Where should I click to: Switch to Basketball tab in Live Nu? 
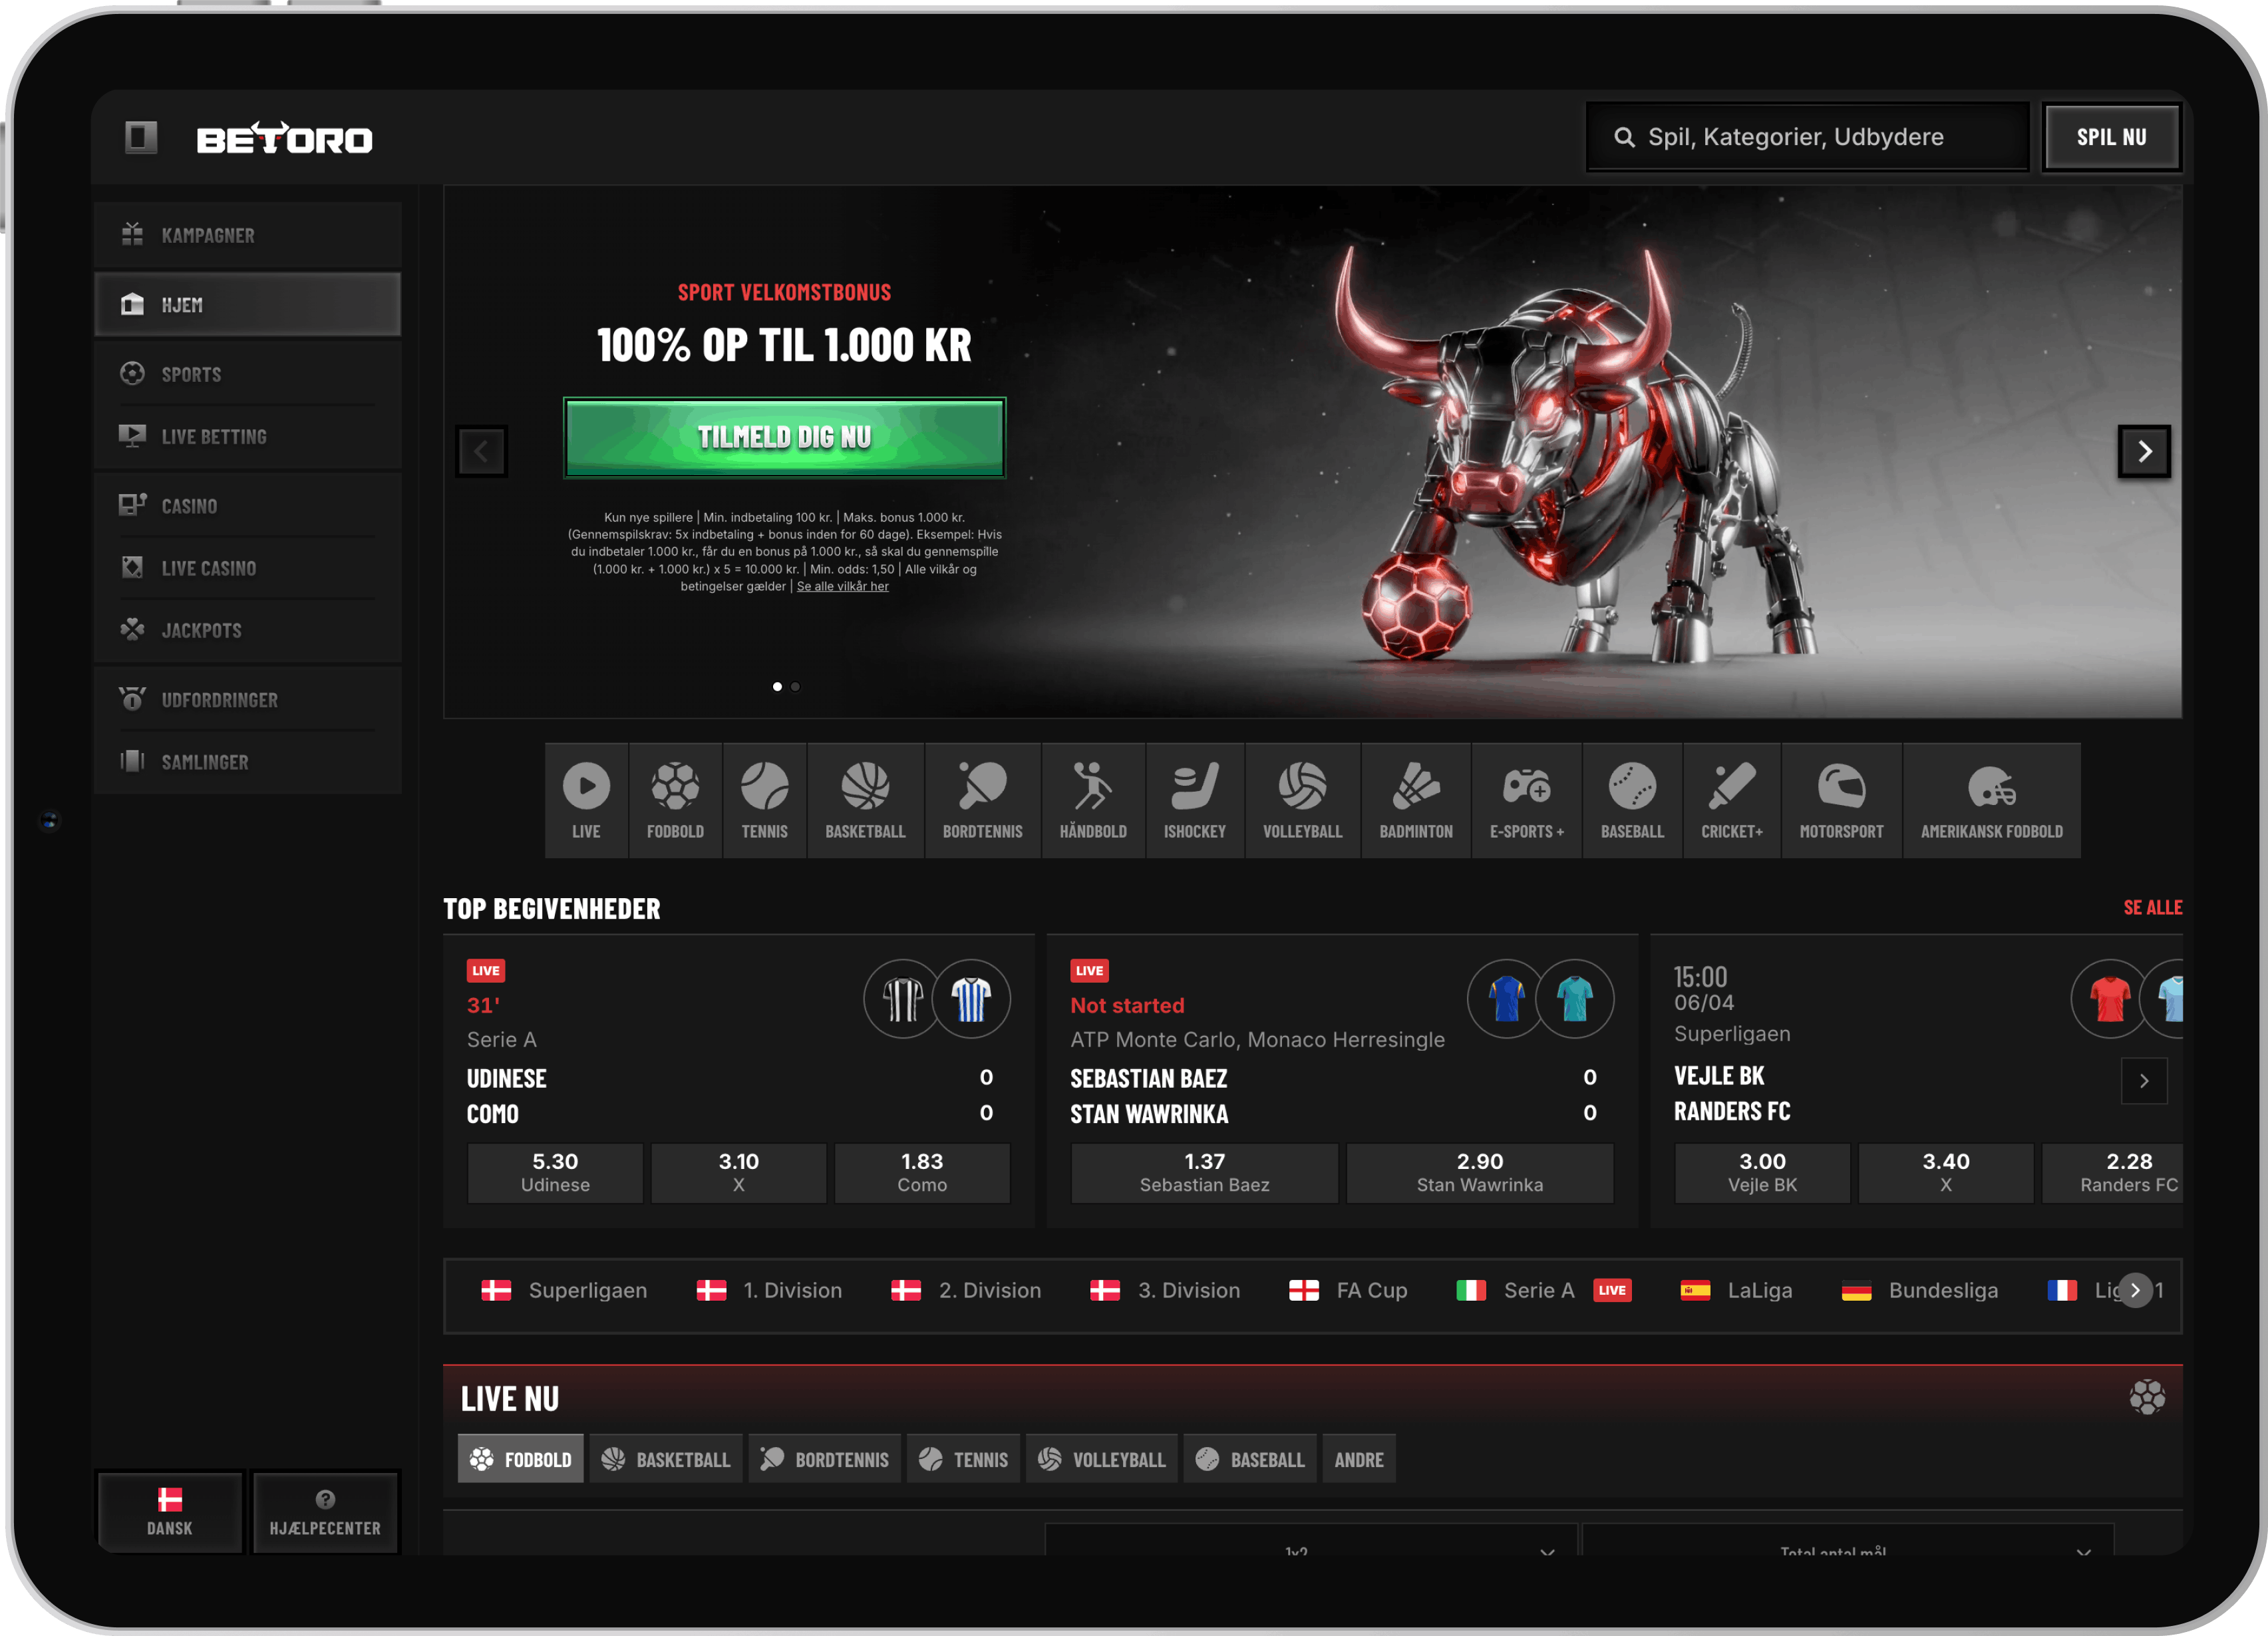point(666,1459)
